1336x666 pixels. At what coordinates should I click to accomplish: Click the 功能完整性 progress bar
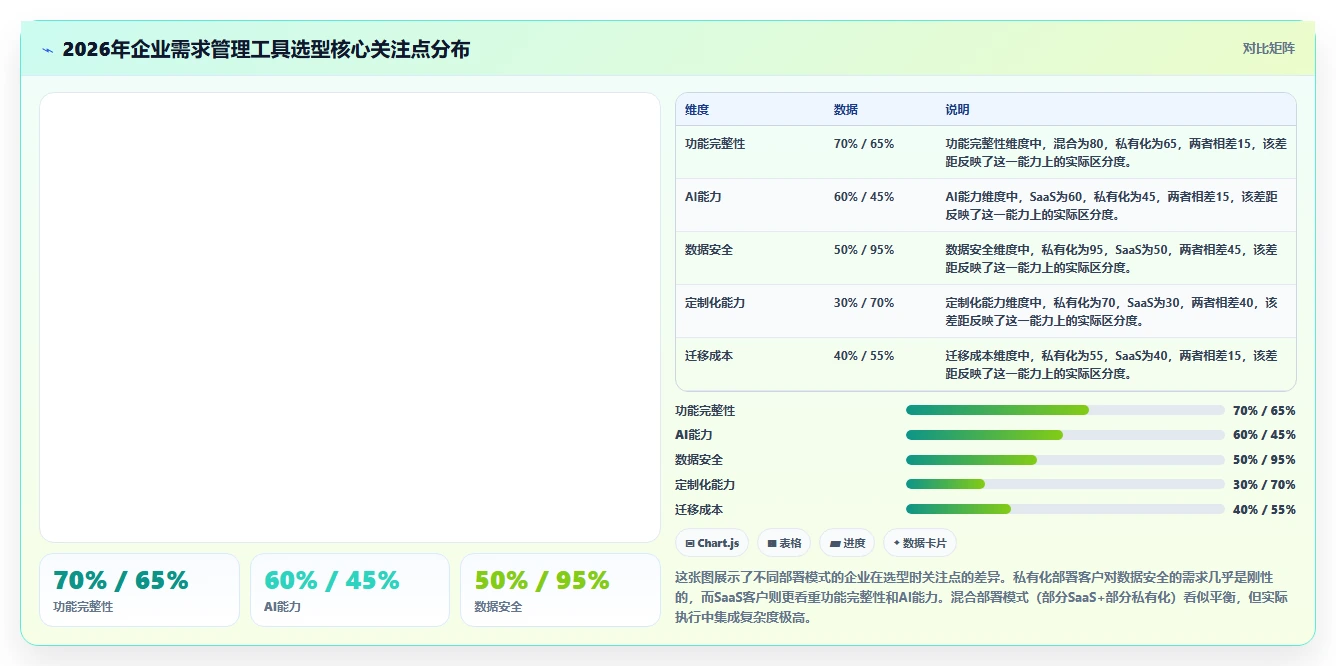(x=1065, y=410)
